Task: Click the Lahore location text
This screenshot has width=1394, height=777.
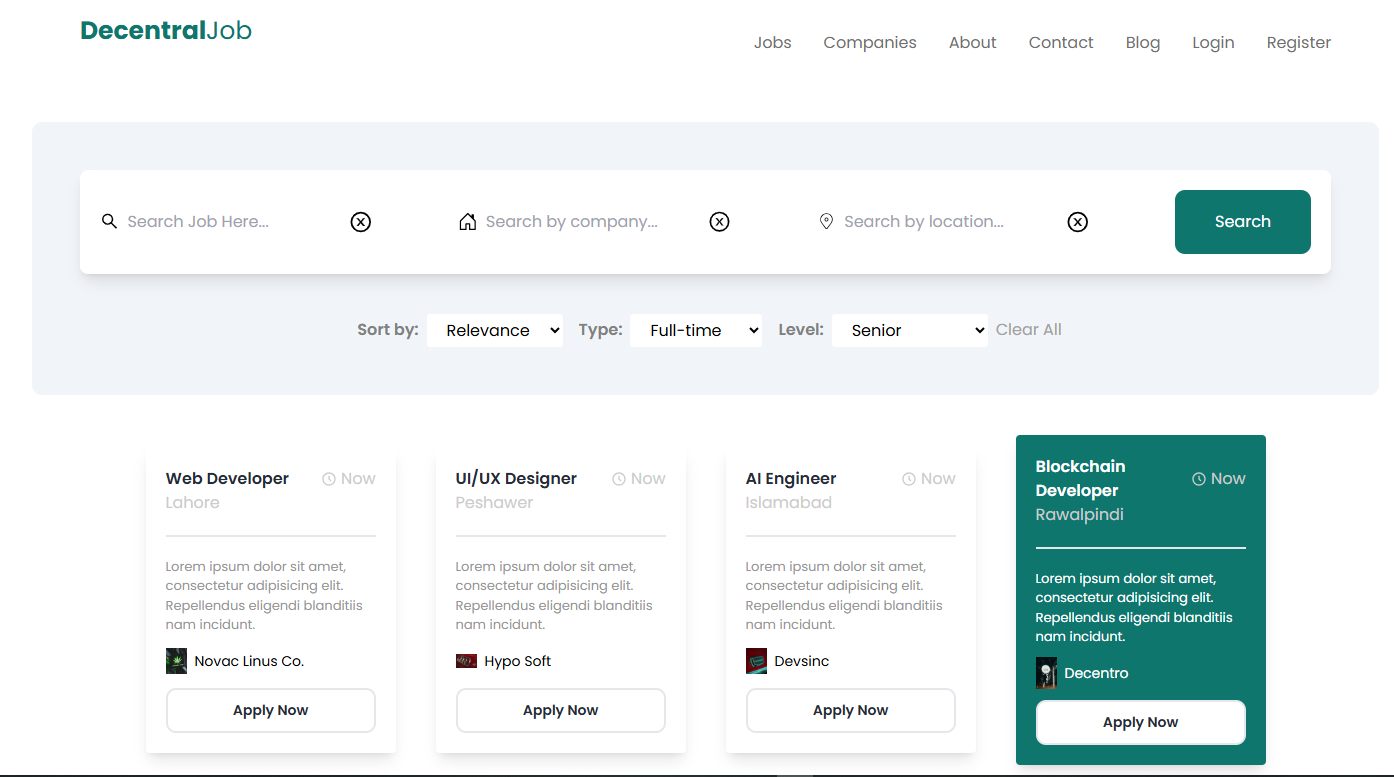Action: click(193, 503)
